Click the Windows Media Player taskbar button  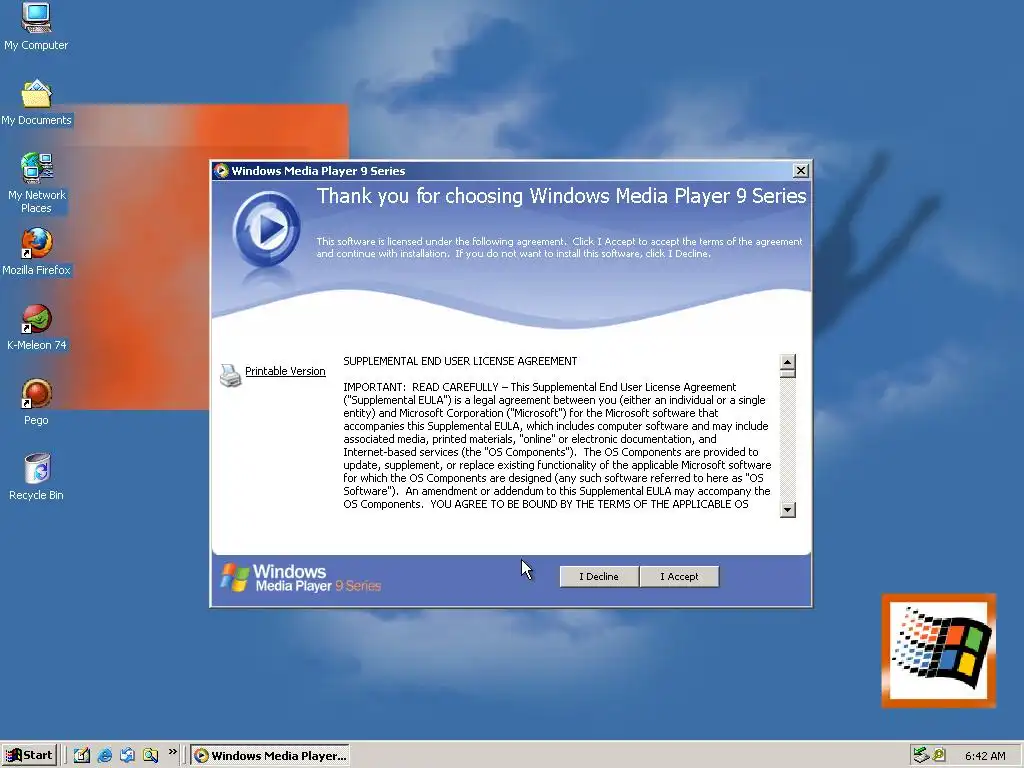click(270, 756)
